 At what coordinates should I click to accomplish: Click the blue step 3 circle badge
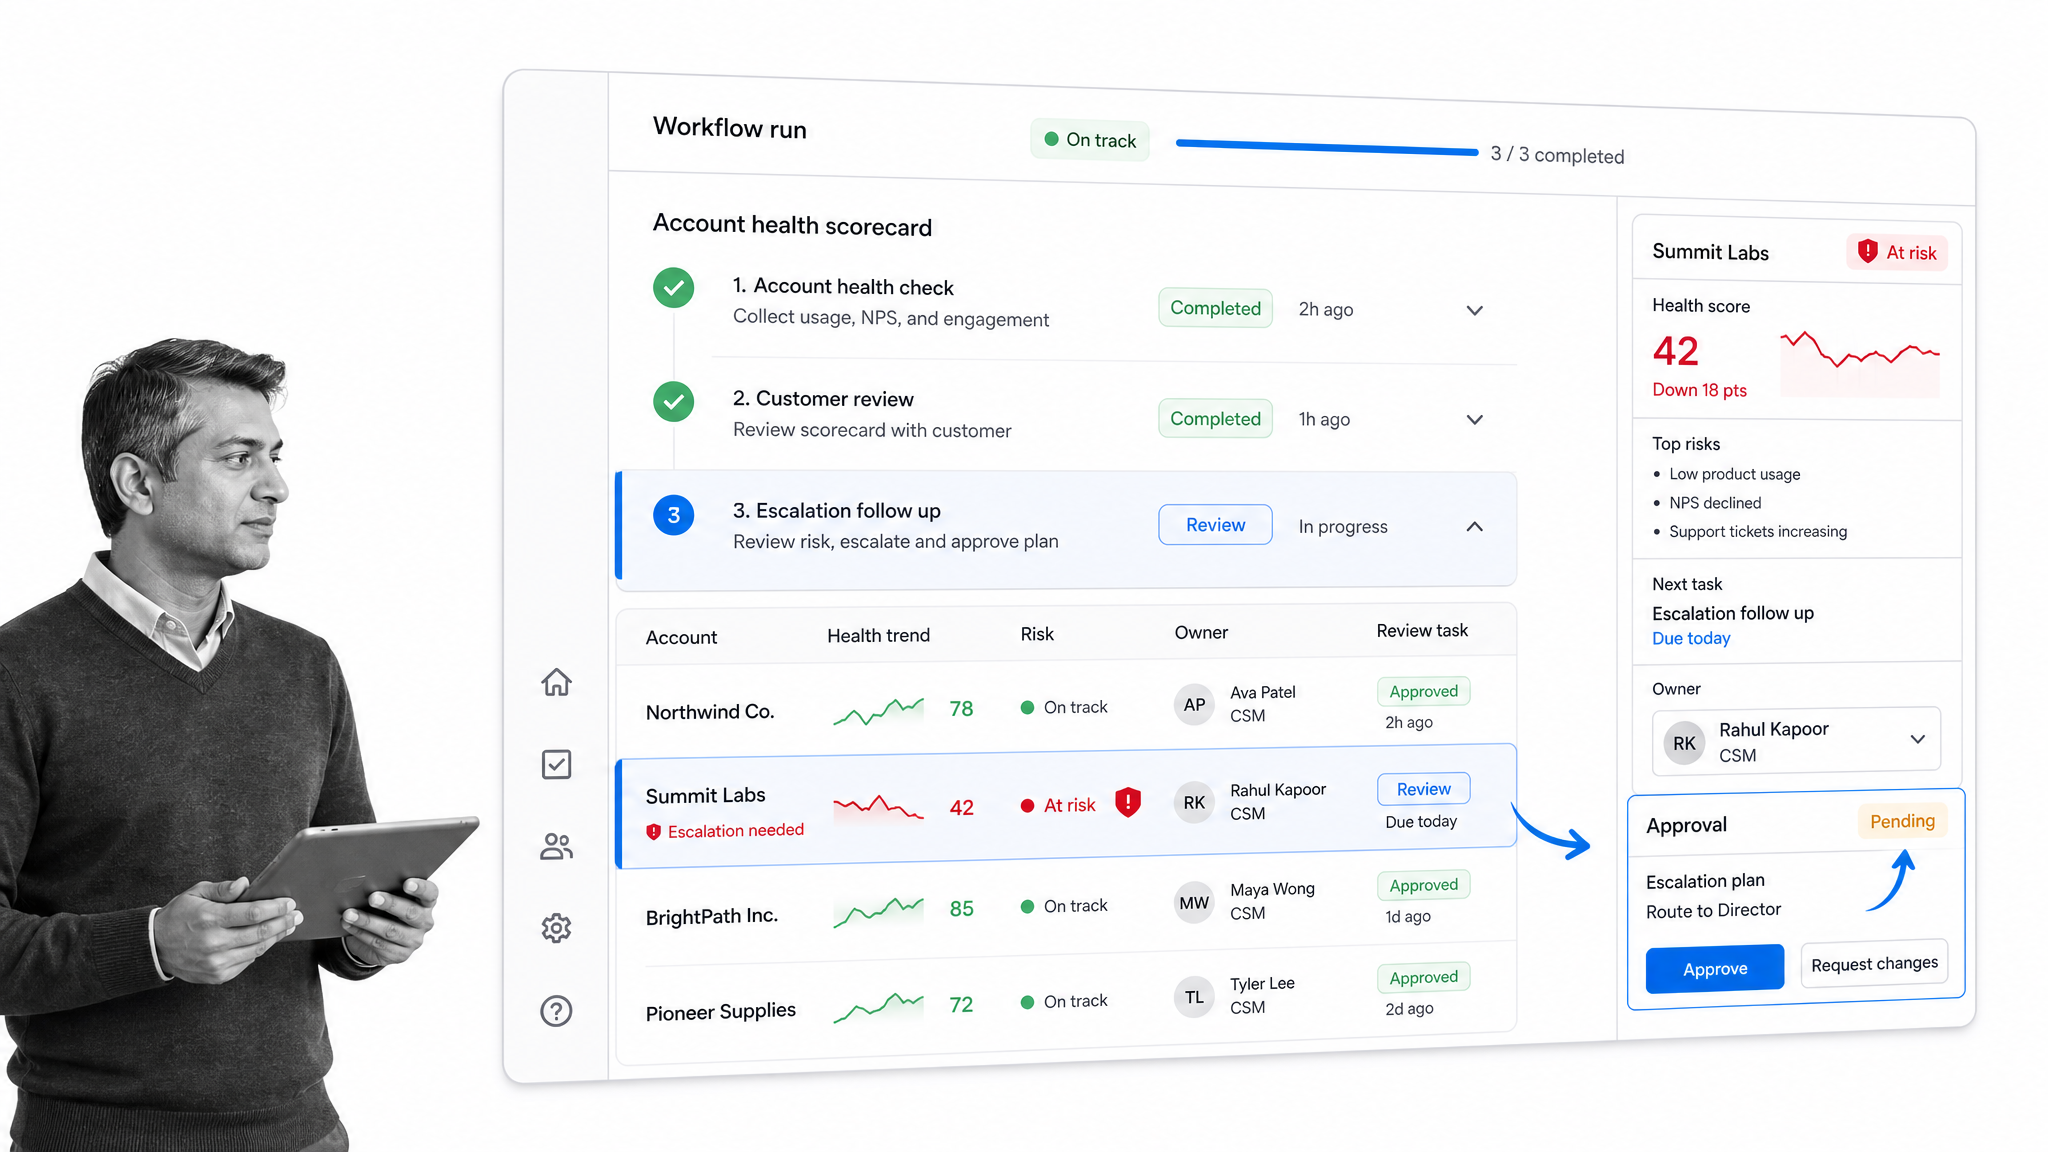(674, 515)
